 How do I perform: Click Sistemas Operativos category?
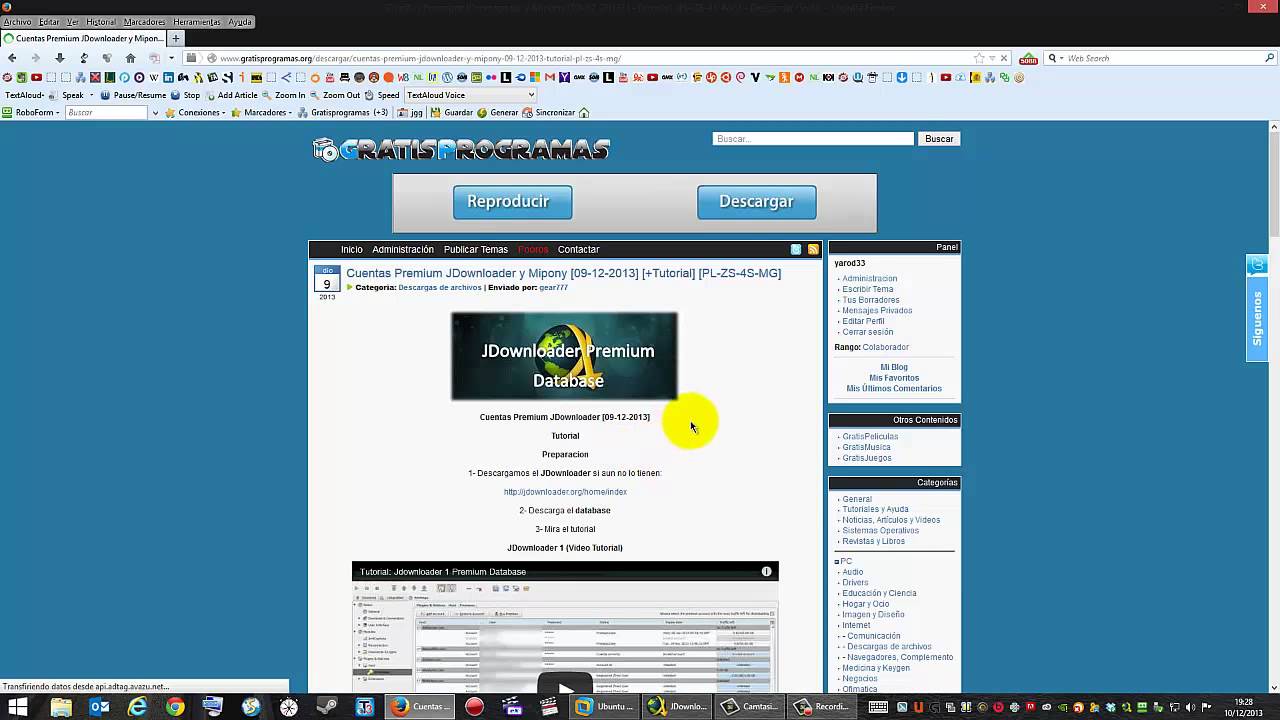[x=880, y=531]
